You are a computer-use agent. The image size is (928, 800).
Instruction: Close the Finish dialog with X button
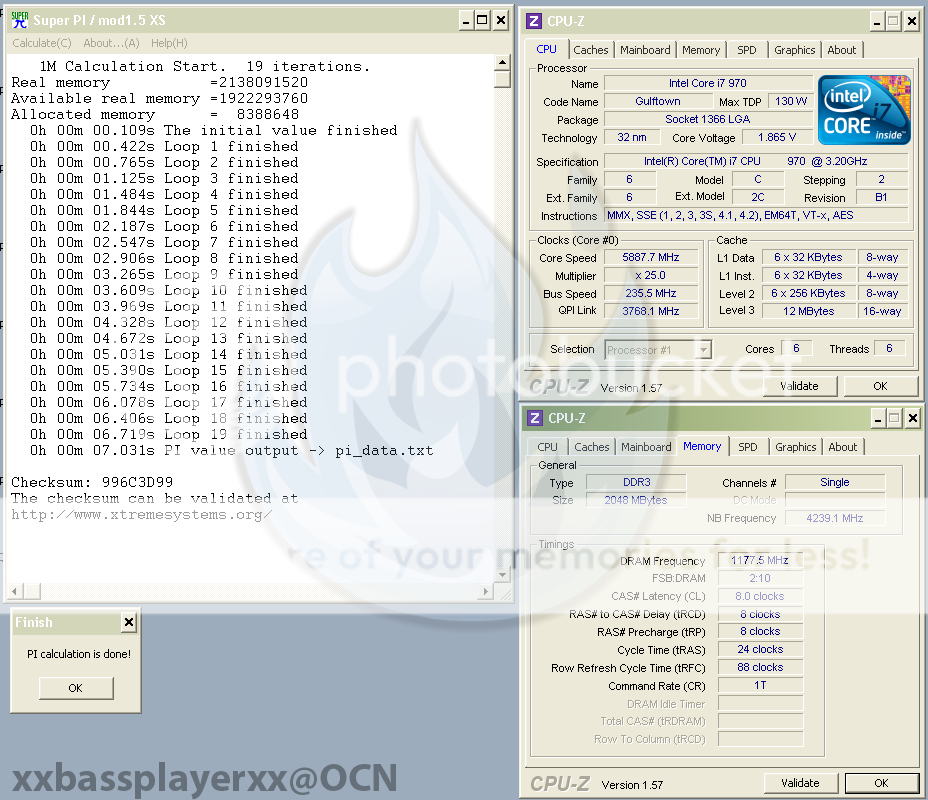128,622
